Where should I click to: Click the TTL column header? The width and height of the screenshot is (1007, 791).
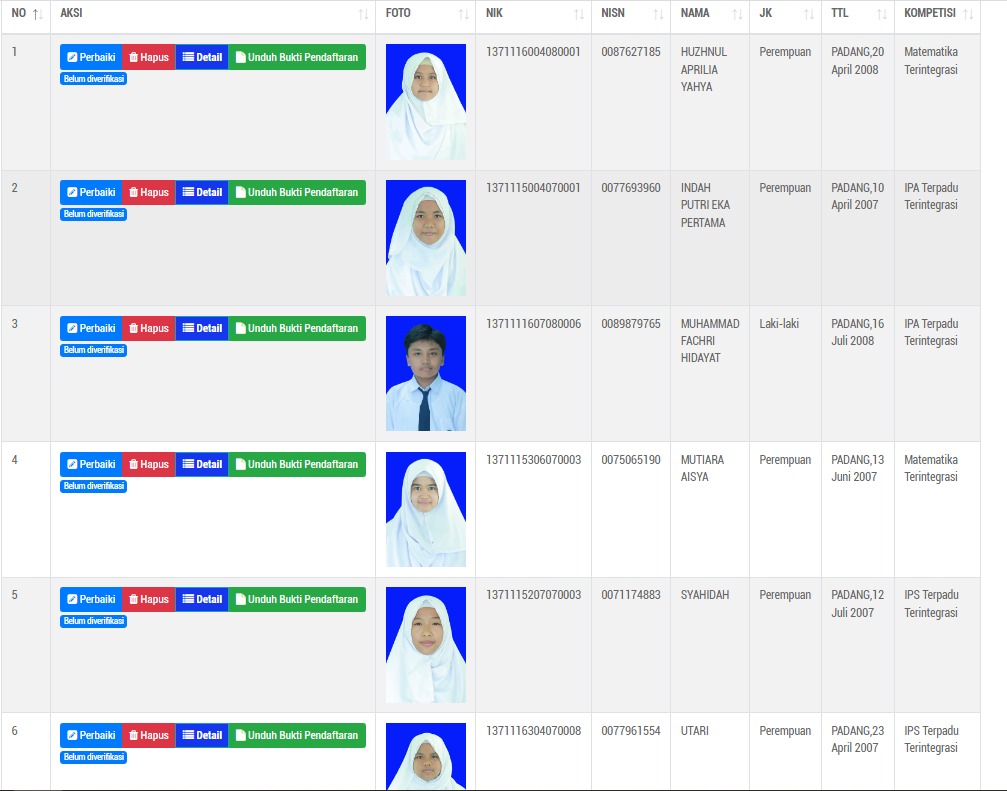coord(840,14)
